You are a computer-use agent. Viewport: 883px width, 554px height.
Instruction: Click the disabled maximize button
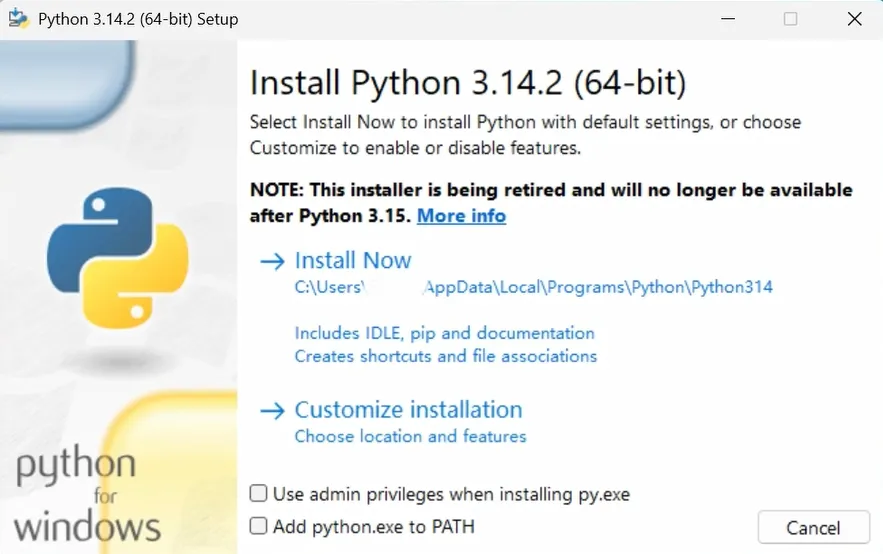click(790, 19)
